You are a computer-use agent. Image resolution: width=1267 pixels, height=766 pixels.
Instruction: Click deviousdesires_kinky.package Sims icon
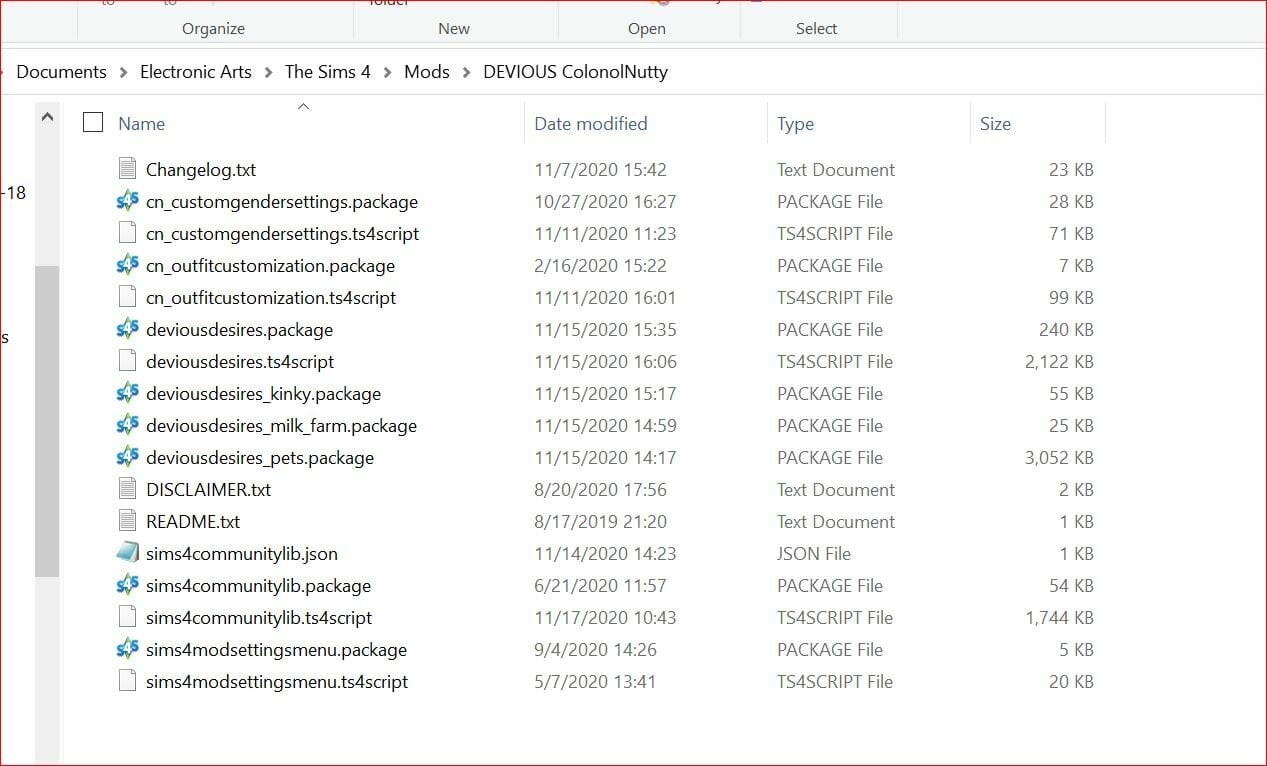(127, 393)
